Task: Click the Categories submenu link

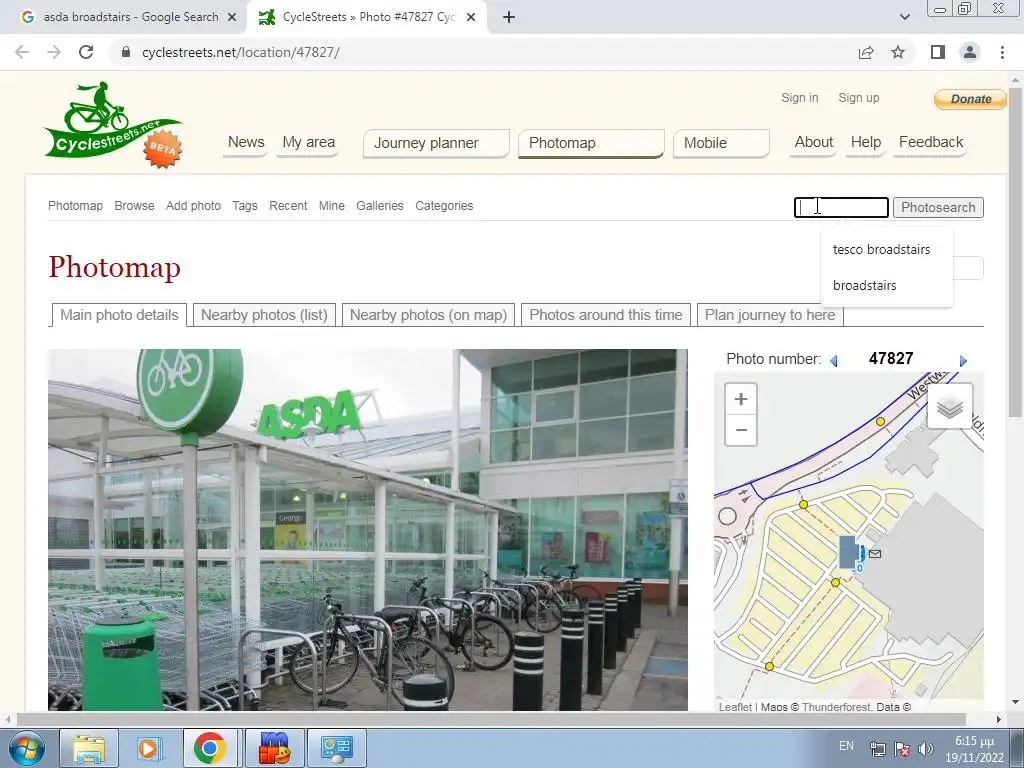Action: coord(444,206)
